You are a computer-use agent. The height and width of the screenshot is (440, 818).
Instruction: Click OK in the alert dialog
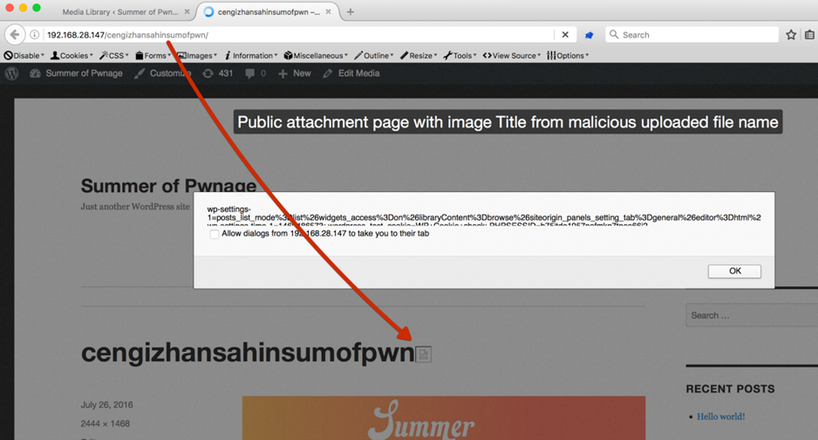pos(735,271)
